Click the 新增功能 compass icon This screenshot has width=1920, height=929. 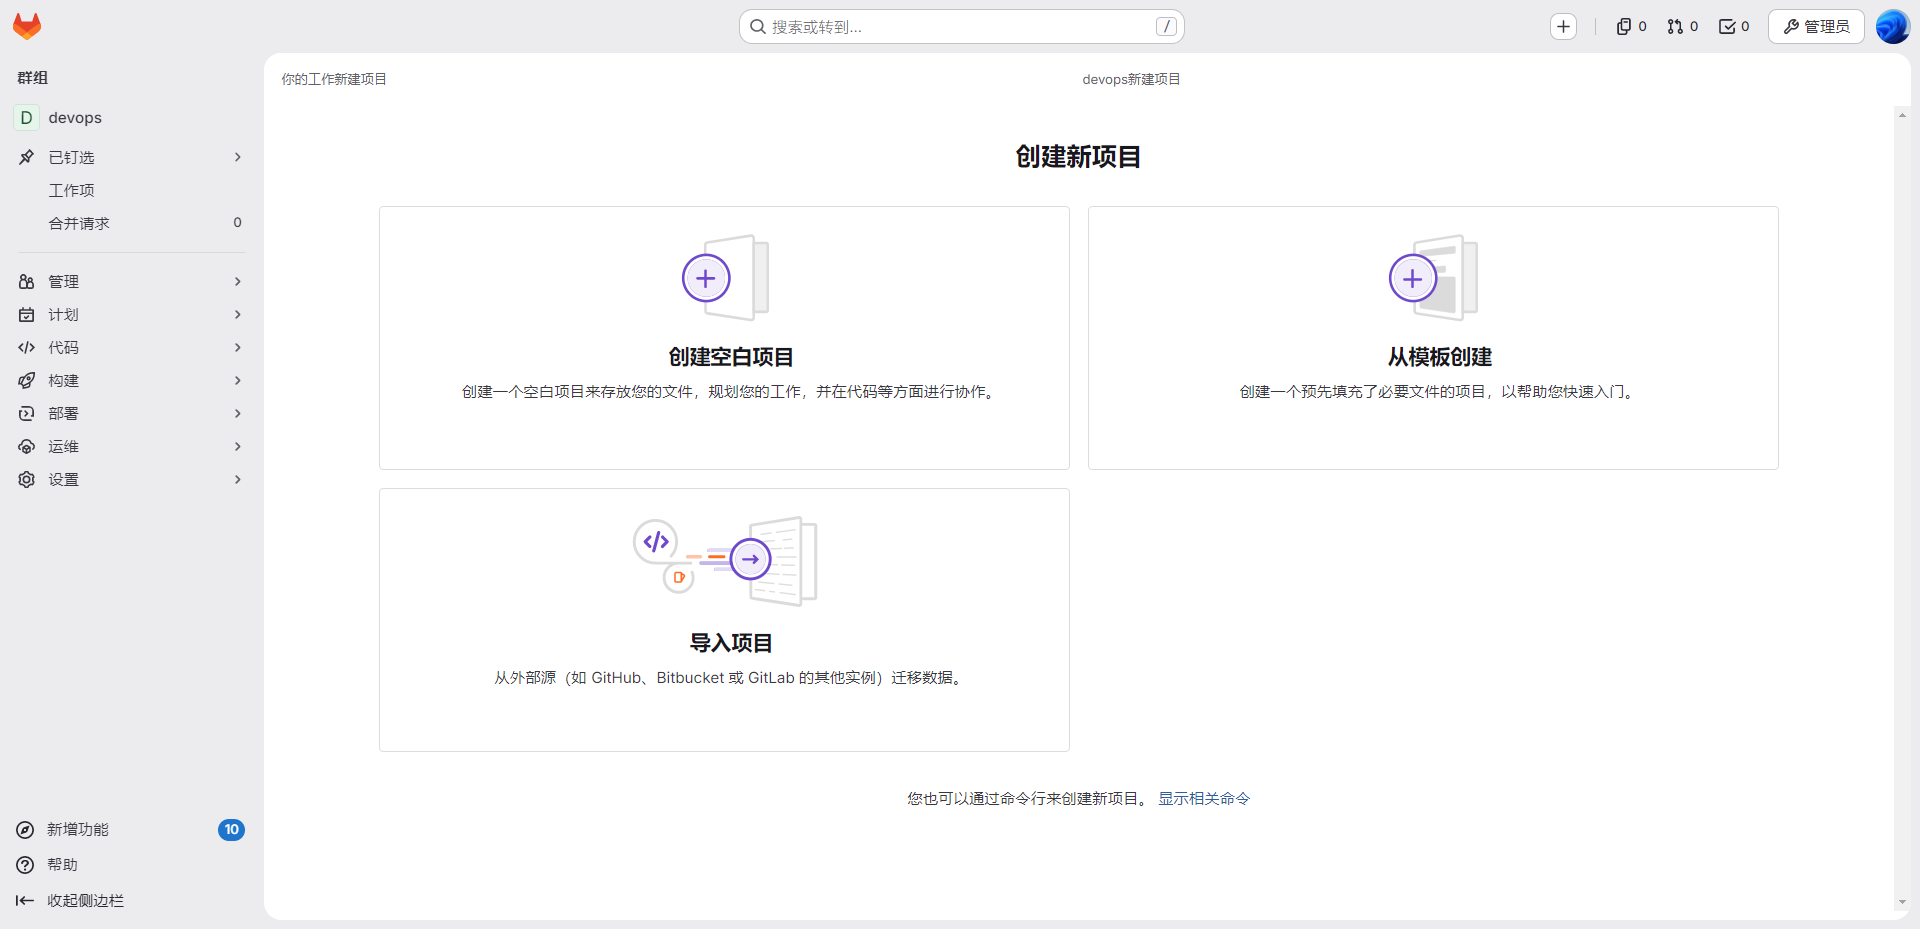pyautogui.click(x=25, y=830)
